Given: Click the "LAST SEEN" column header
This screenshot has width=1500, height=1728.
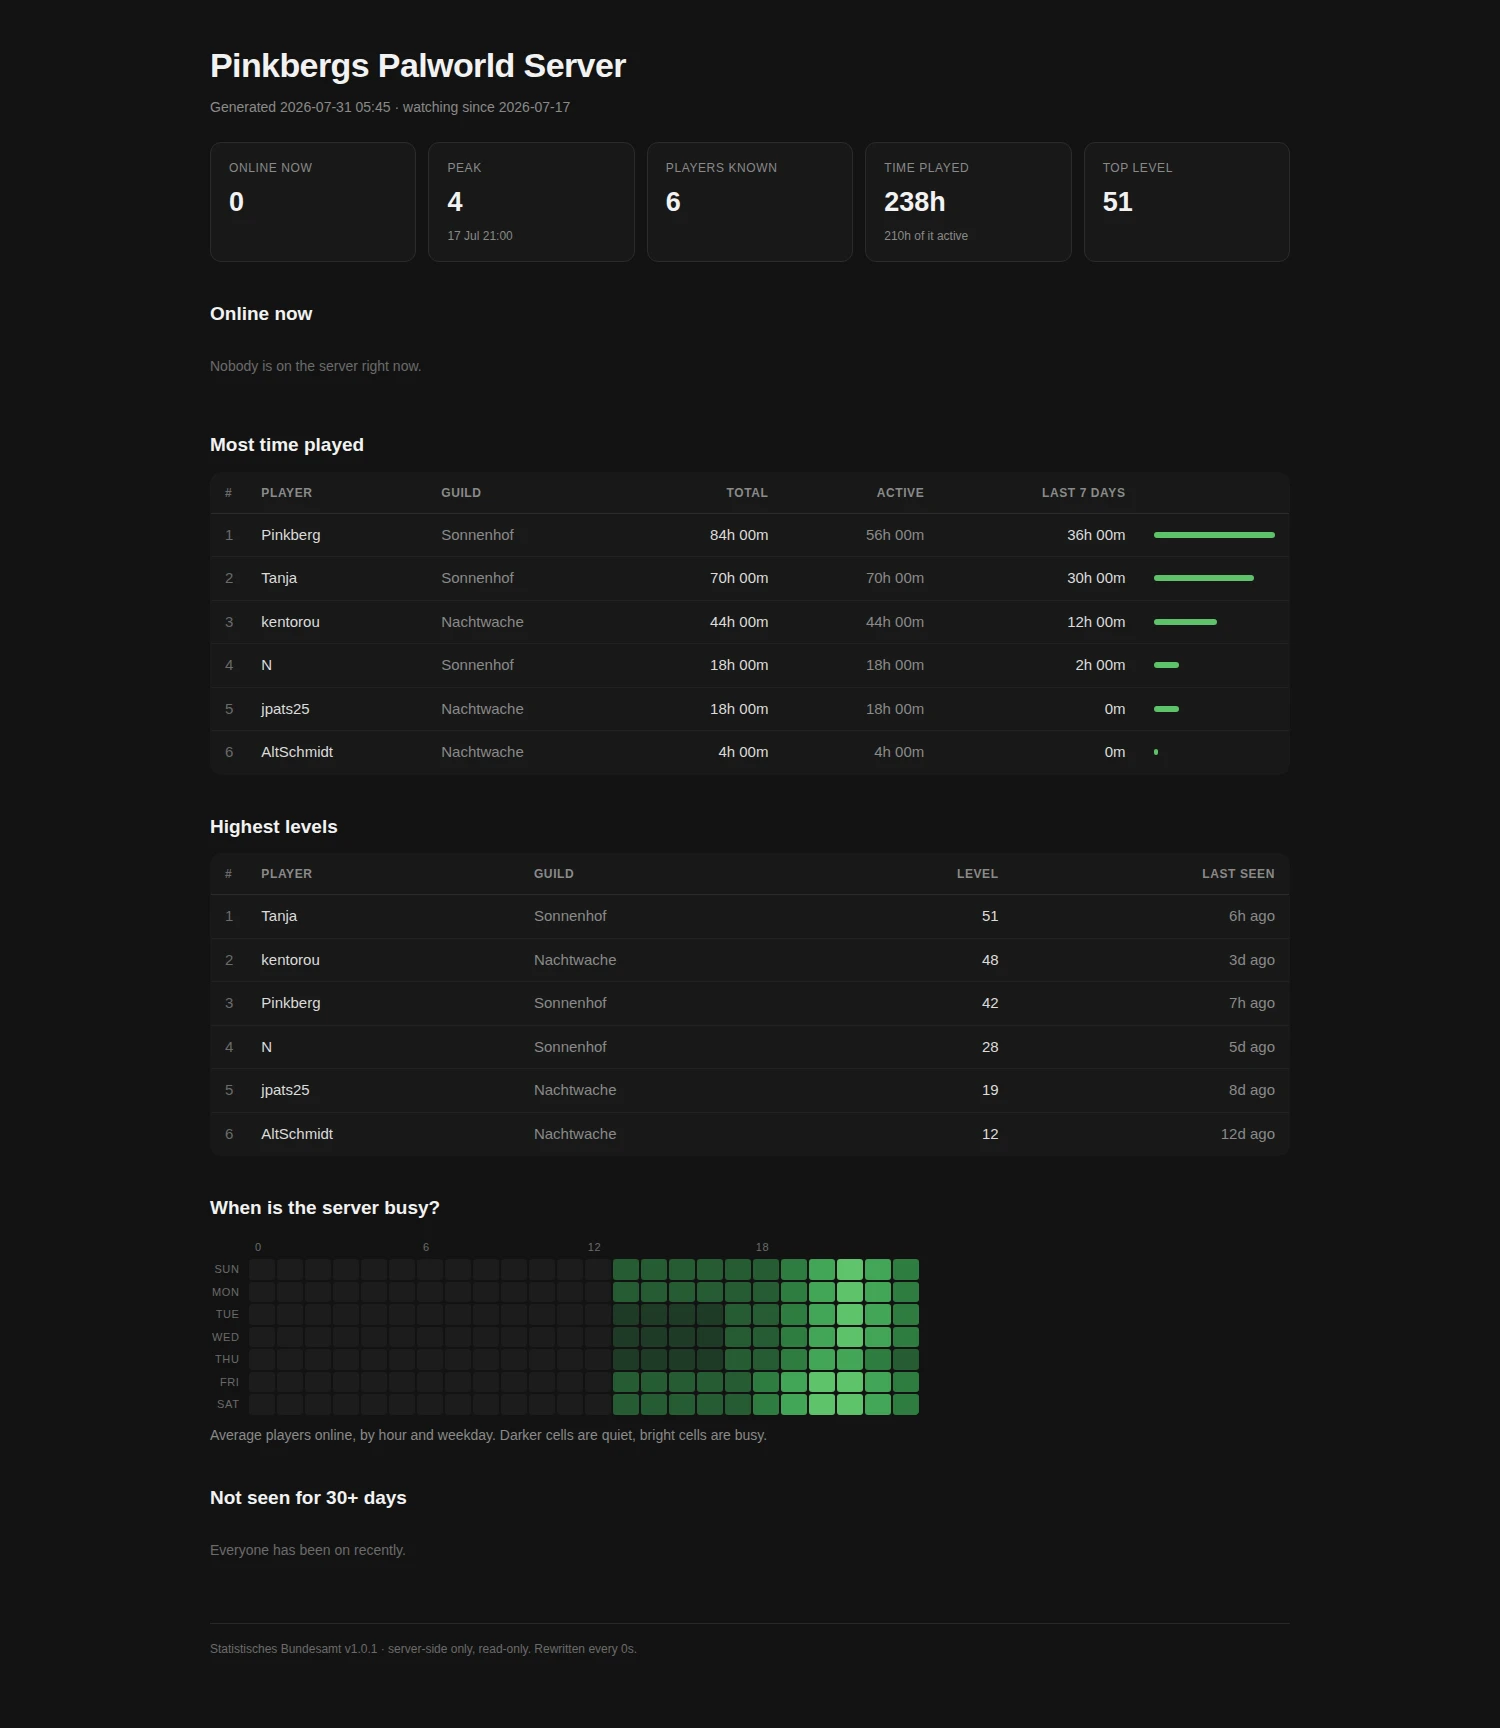Looking at the screenshot, I should [x=1238, y=874].
